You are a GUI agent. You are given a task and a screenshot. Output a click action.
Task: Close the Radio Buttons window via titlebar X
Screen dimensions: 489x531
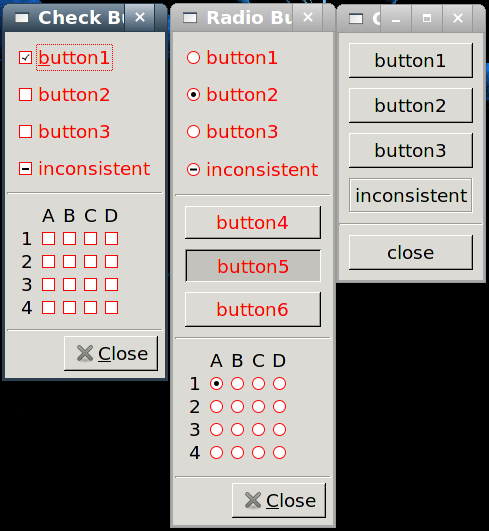(x=307, y=18)
